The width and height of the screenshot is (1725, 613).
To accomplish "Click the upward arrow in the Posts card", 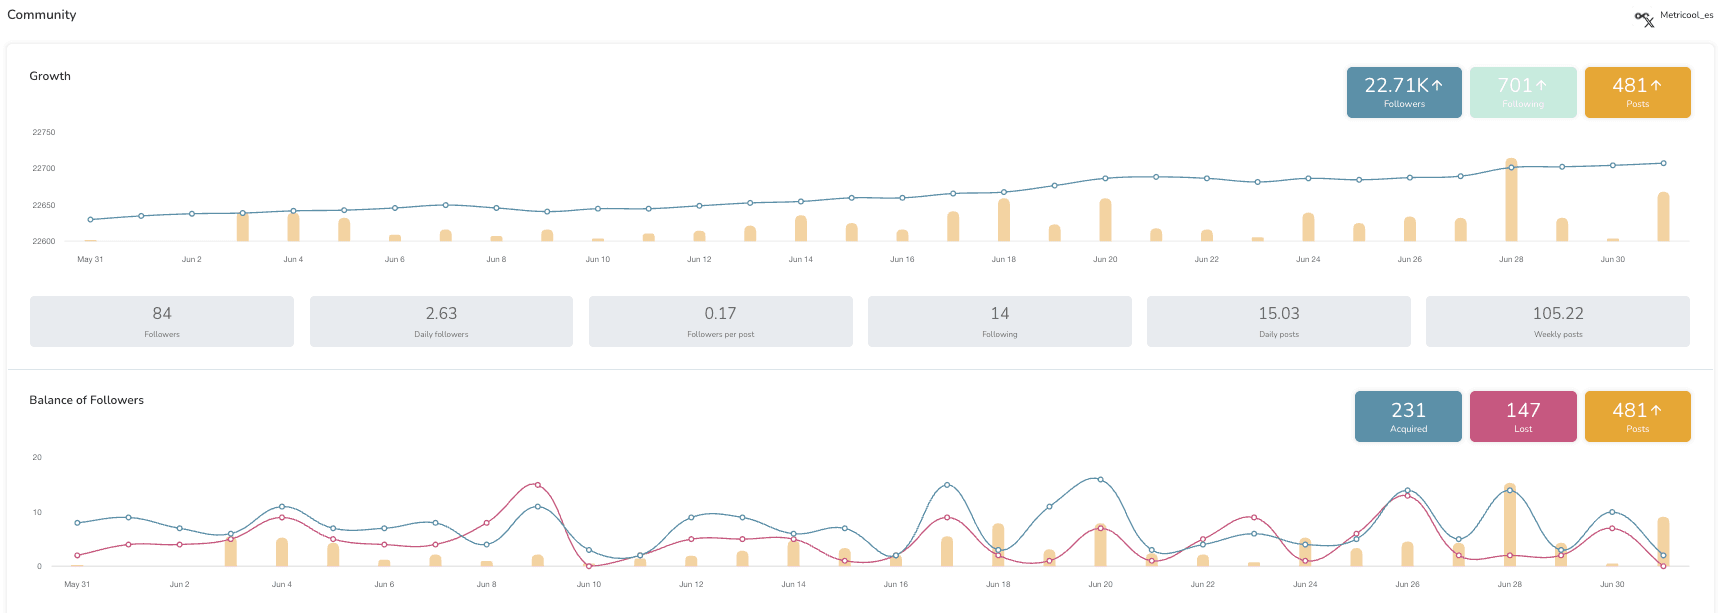I will (1655, 86).
